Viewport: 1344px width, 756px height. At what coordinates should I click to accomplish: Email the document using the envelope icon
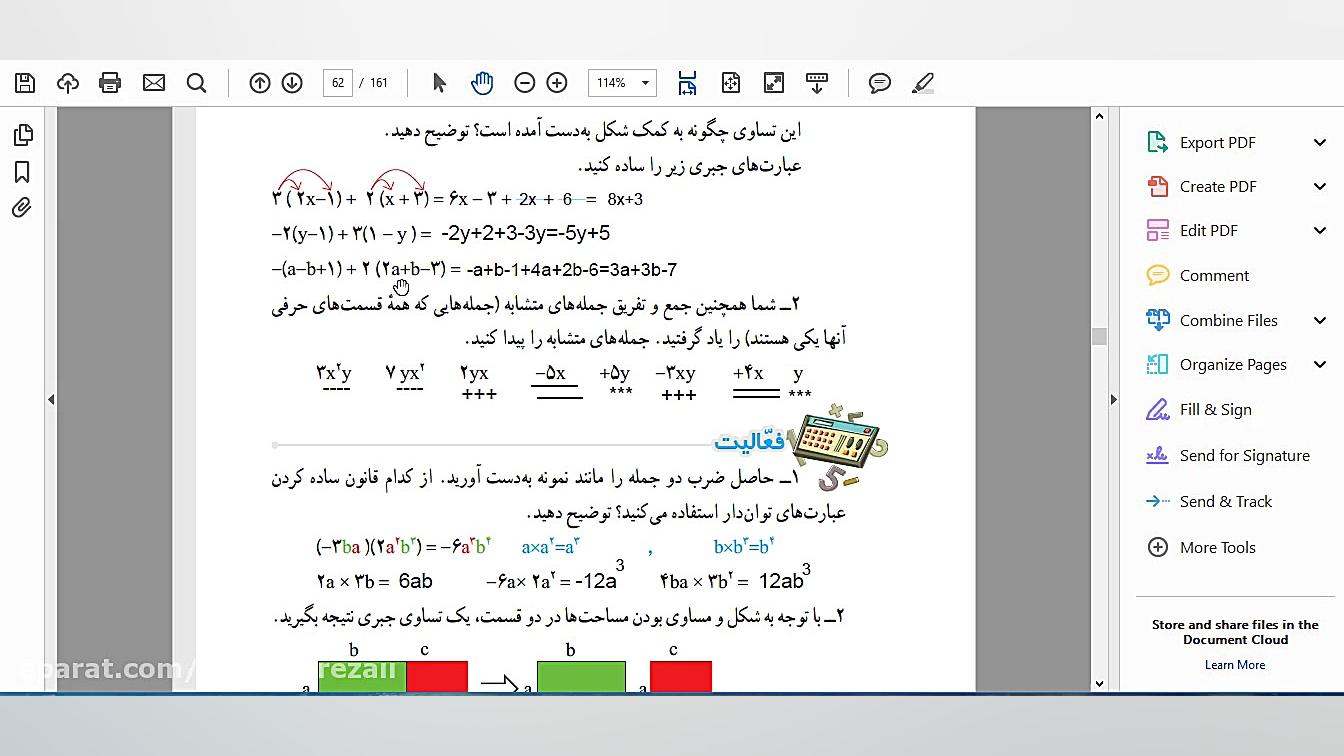(x=153, y=83)
